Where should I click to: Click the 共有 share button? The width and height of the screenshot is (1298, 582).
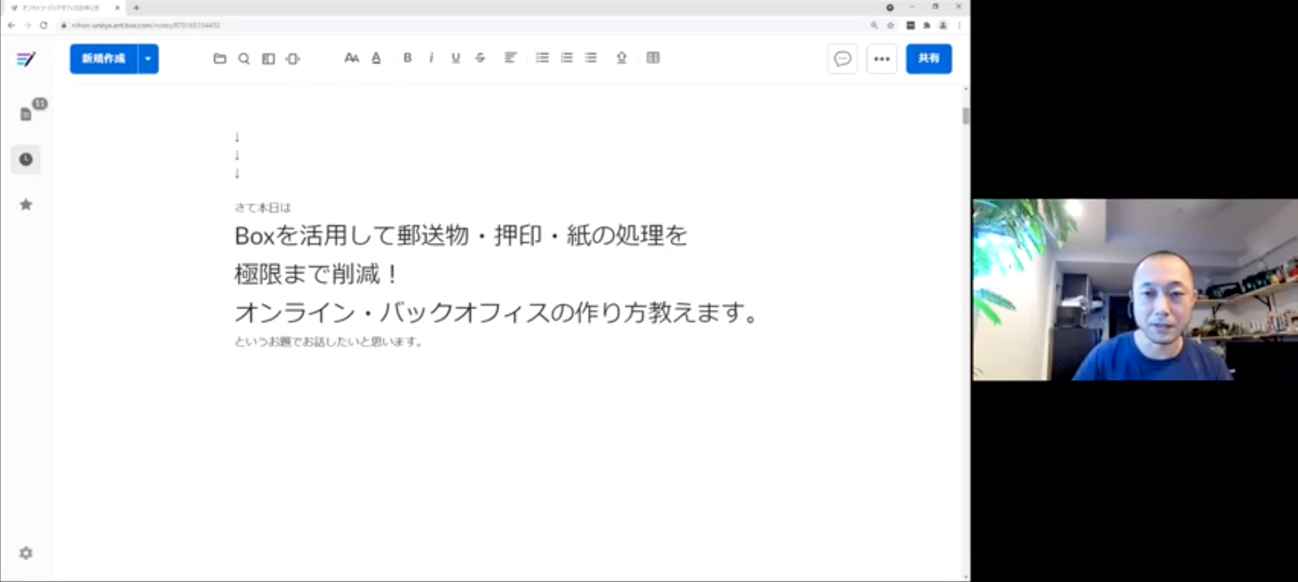tap(929, 59)
